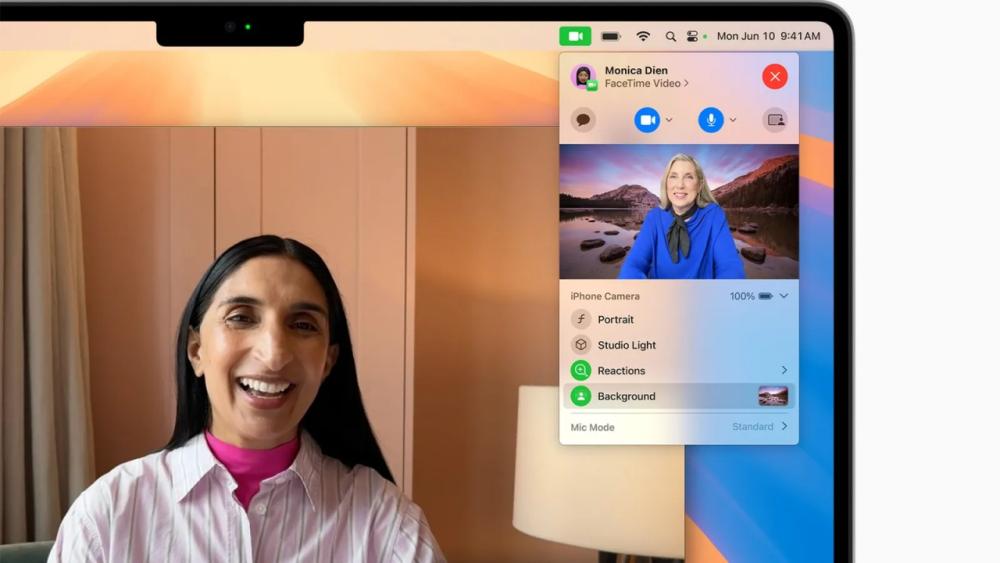This screenshot has width=1000, height=563.
Task: Open the green video menu bar icon
Action: point(575,36)
